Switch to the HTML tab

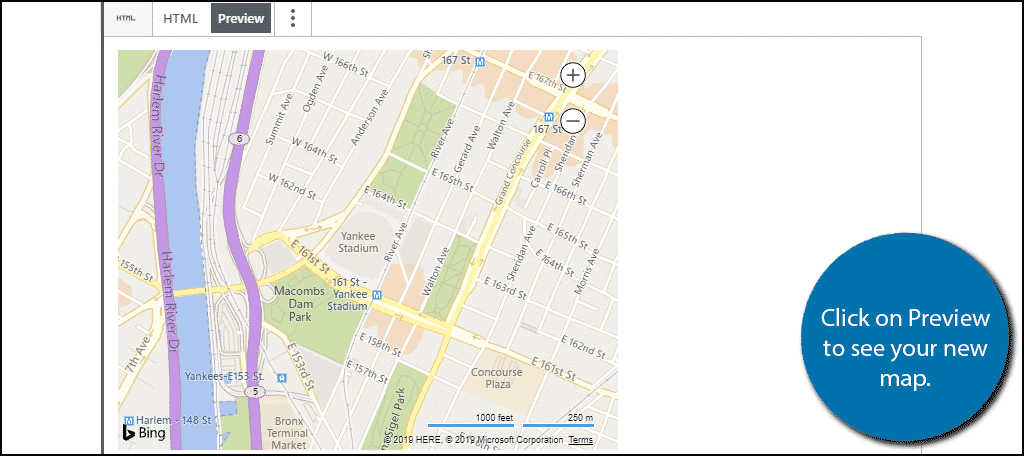click(x=180, y=18)
